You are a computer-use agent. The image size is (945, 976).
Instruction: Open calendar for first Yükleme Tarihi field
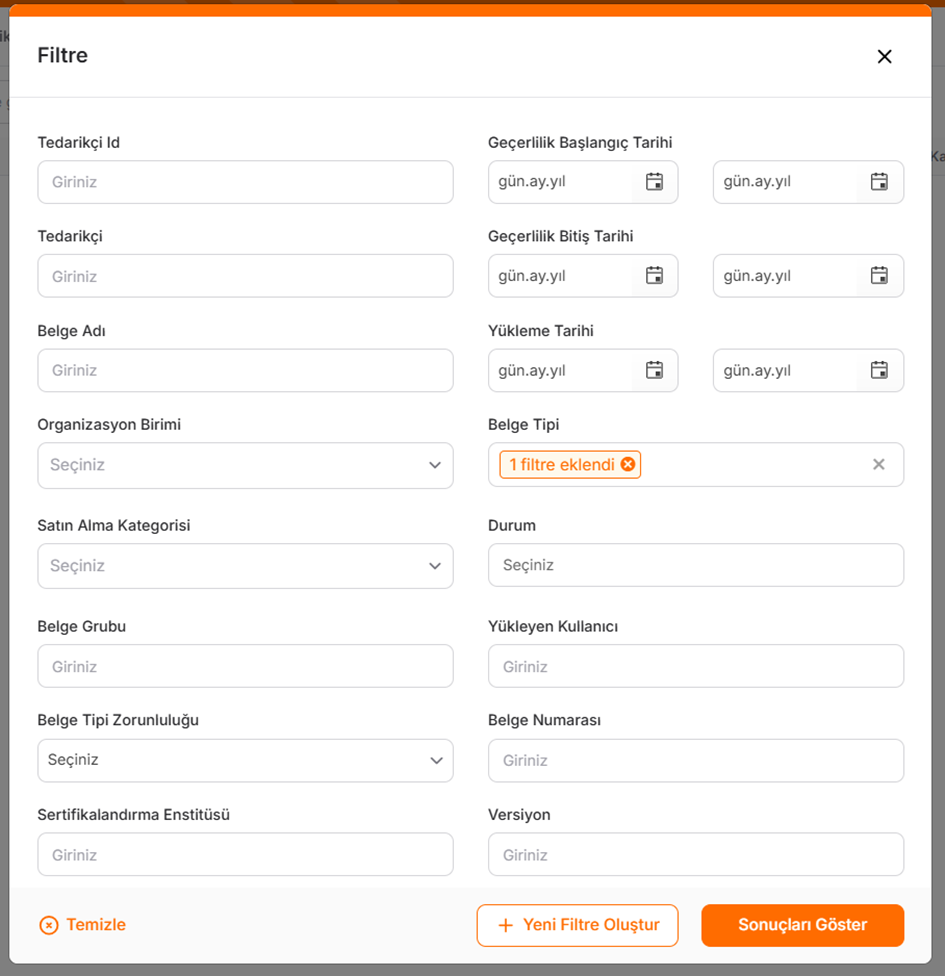654,370
